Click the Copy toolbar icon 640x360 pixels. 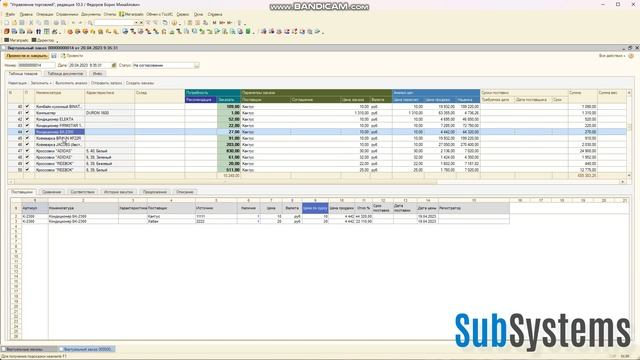click(39, 22)
